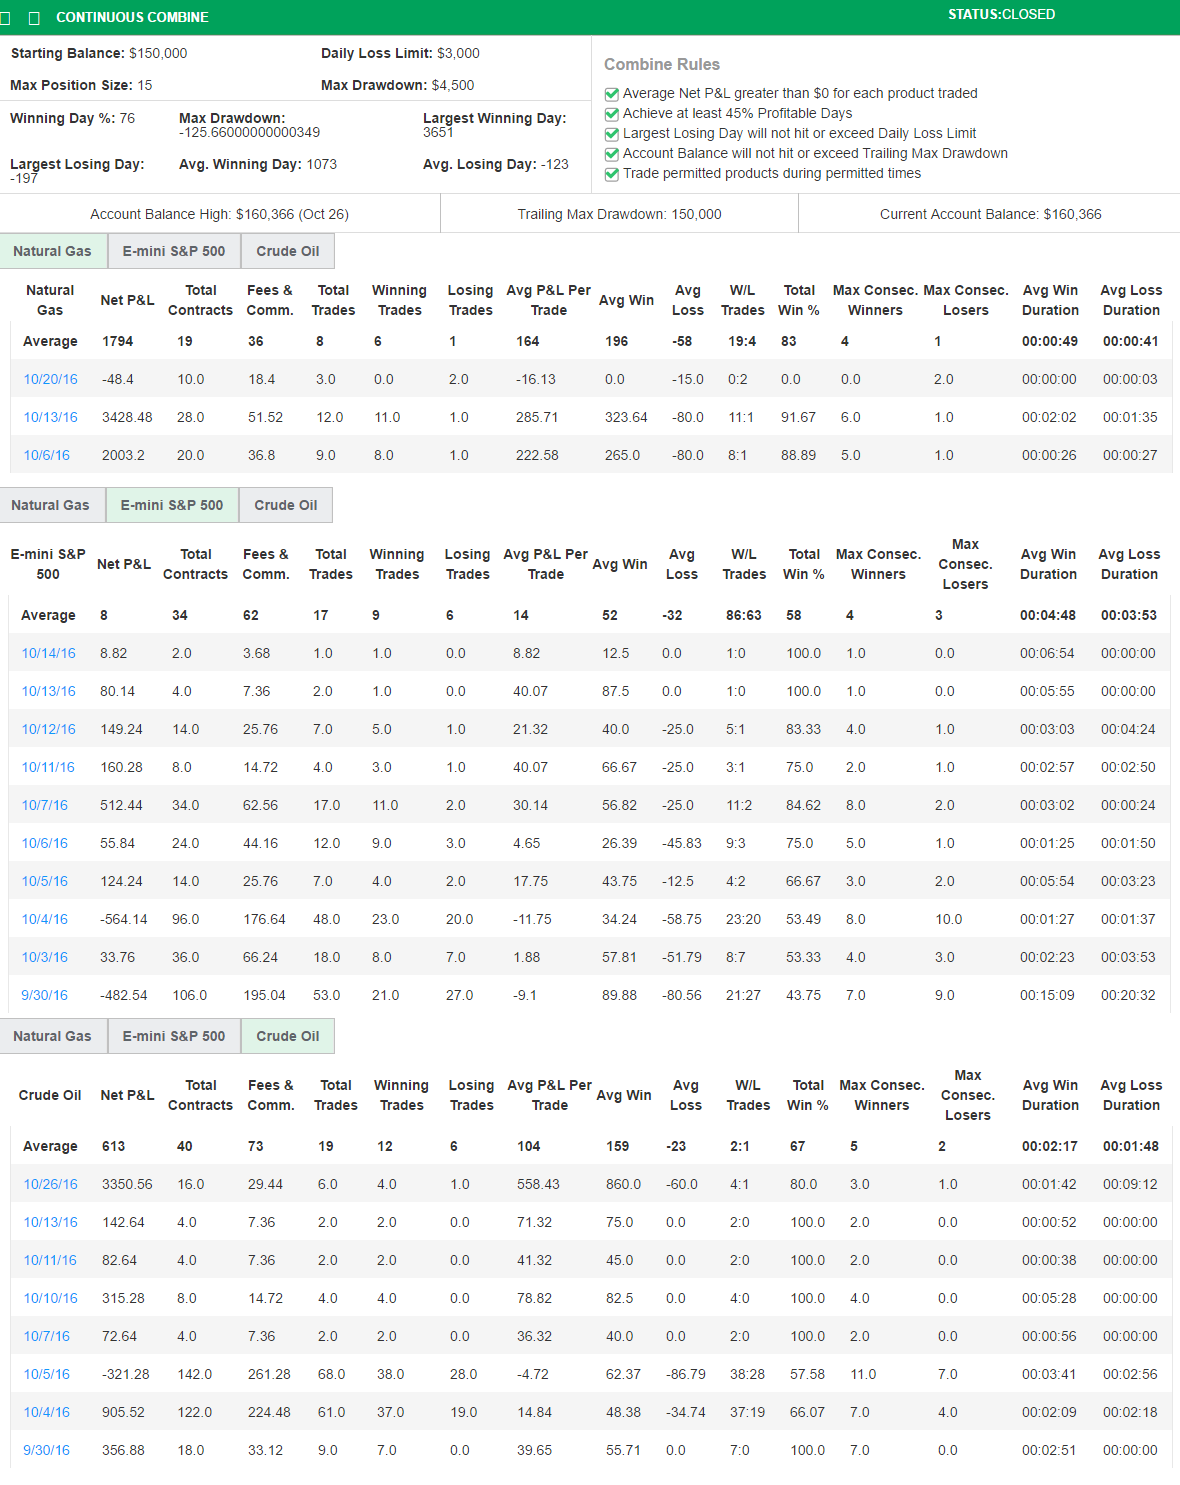Open the 9/30/16 link in the E-mini table

(44, 995)
